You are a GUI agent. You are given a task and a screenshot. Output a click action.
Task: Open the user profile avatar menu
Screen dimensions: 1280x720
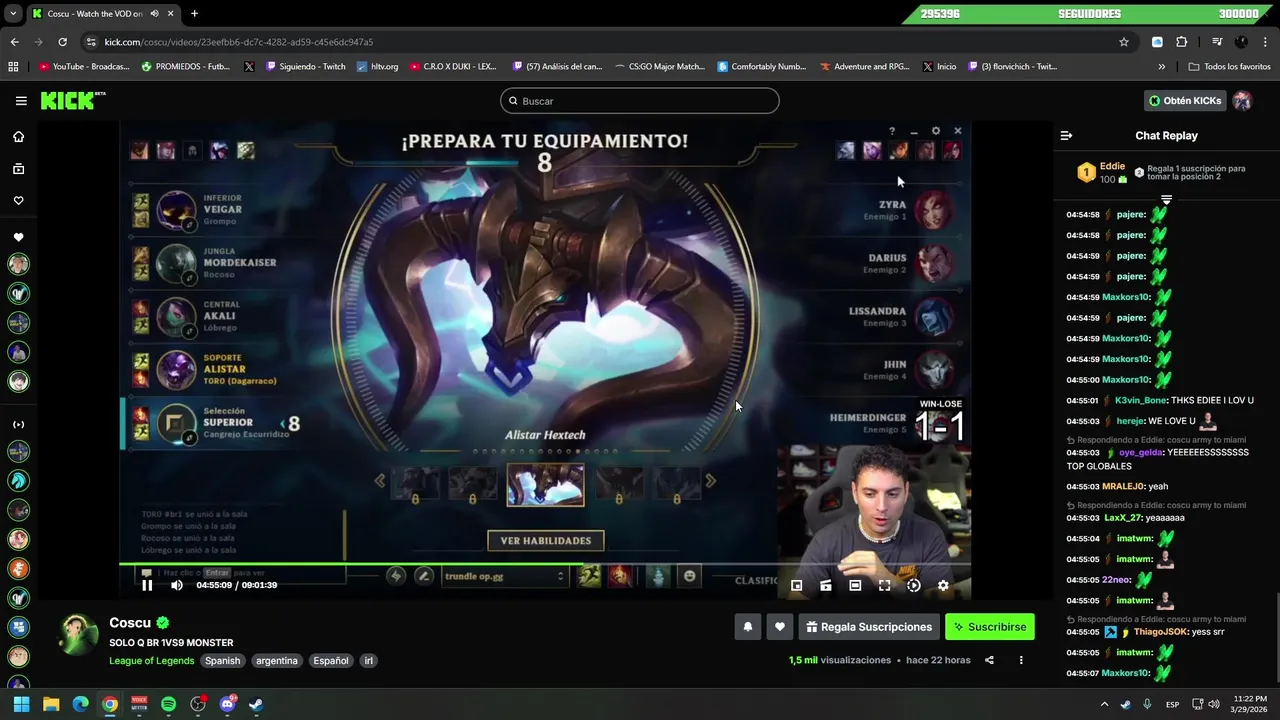point(1242,101)
